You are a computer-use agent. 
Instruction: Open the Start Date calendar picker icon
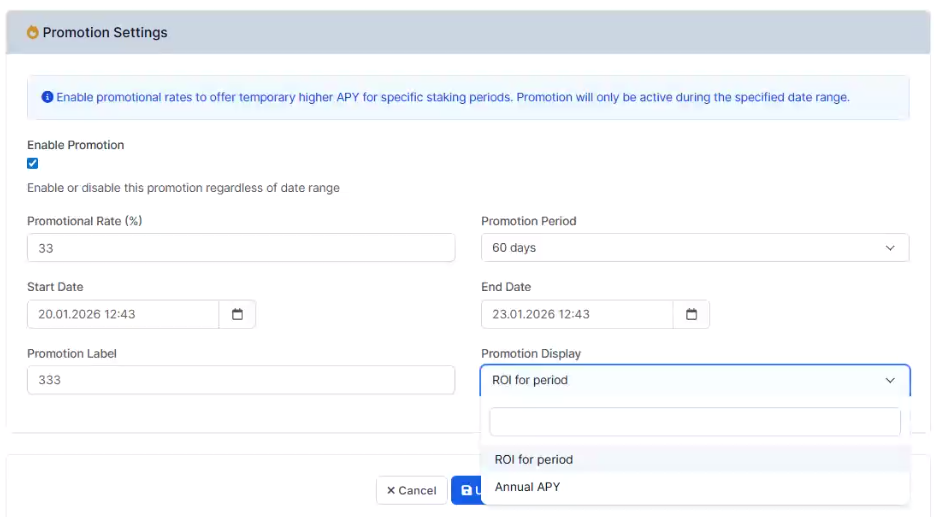237,314
